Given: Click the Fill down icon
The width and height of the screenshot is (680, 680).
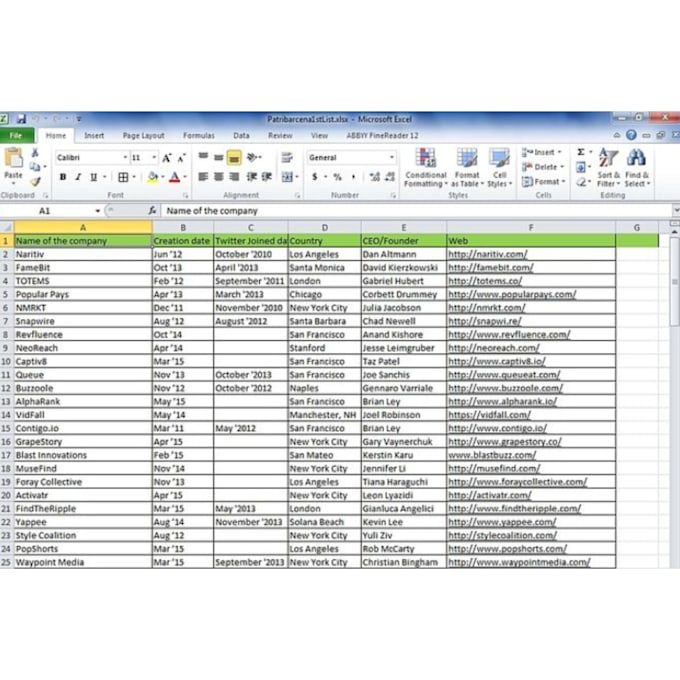Looking at the screenshot, I should pos(581,167).
